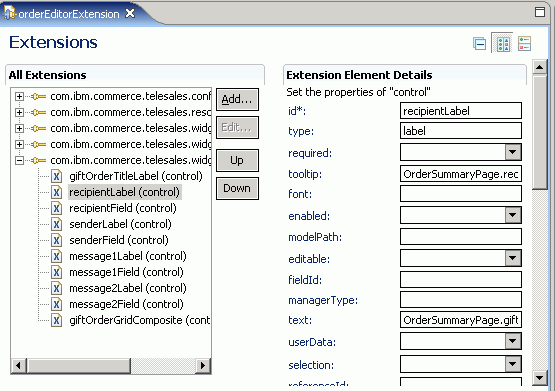The height and width of the screenshot is (391, 555).
Task: Maximize the editor using top-right icon
Action: [539, 12]
